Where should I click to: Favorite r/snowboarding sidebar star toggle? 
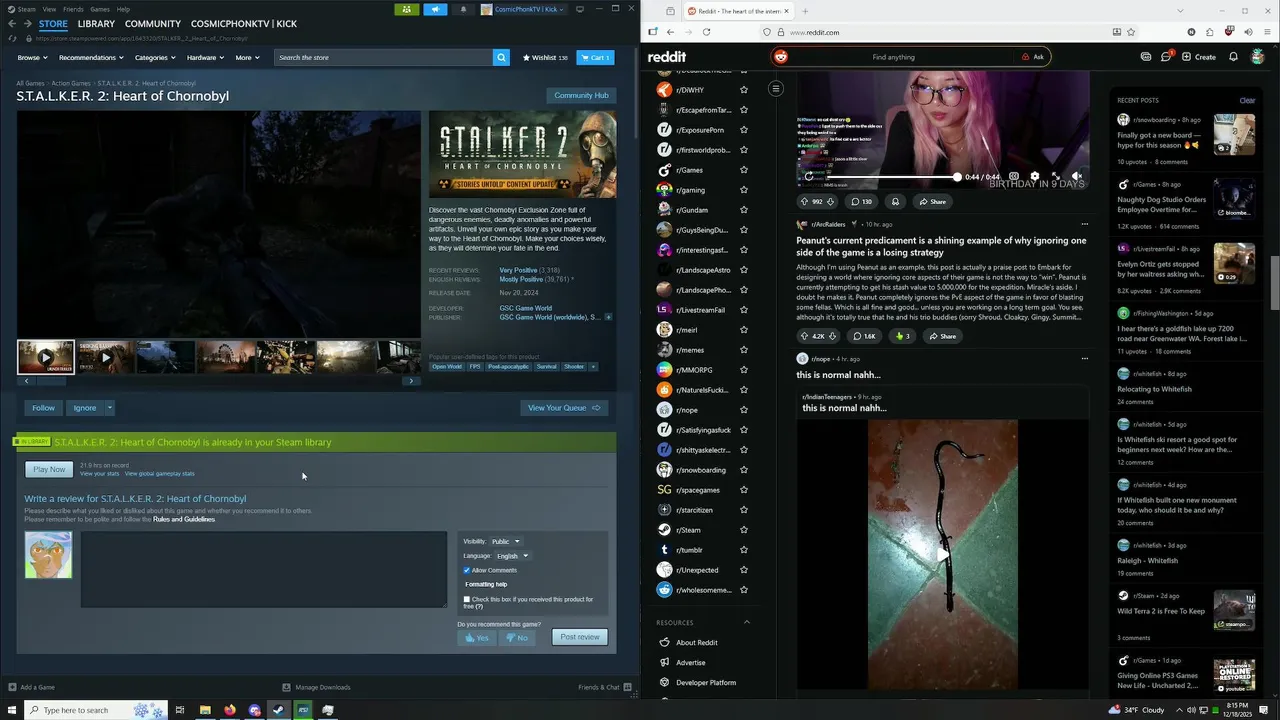[x=743, y=470]
